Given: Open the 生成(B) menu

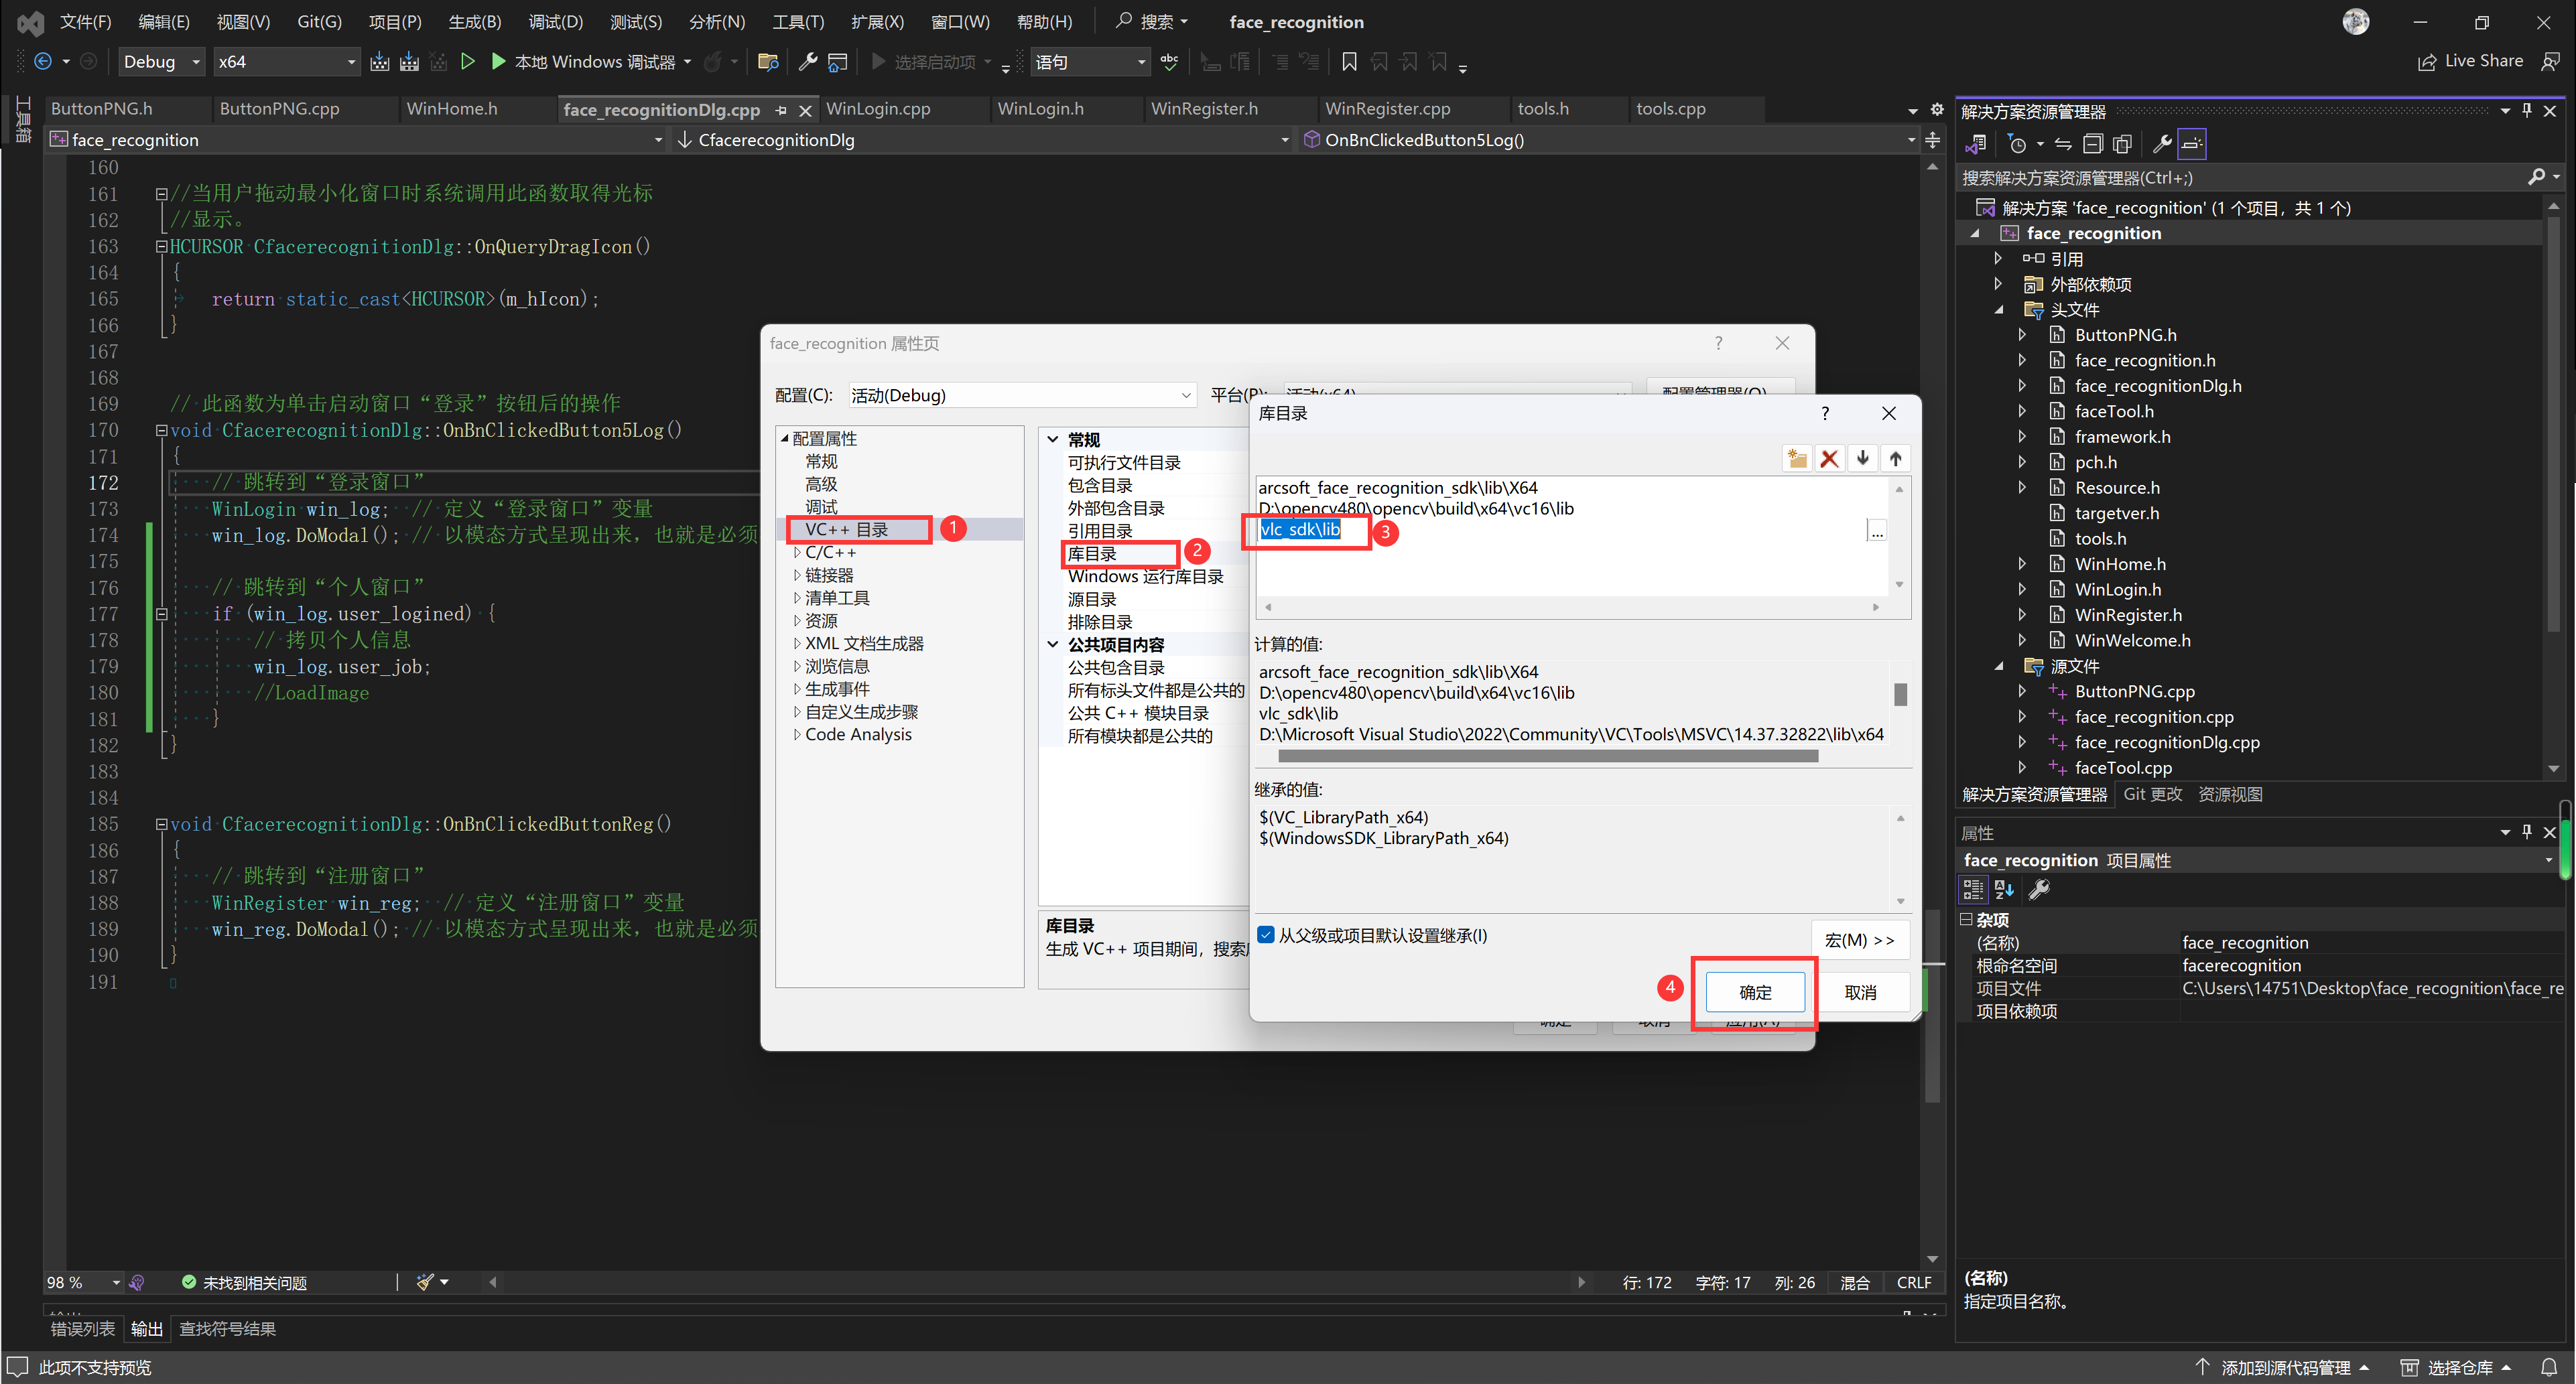Looking at the screenshot, I should coord(474,22).
